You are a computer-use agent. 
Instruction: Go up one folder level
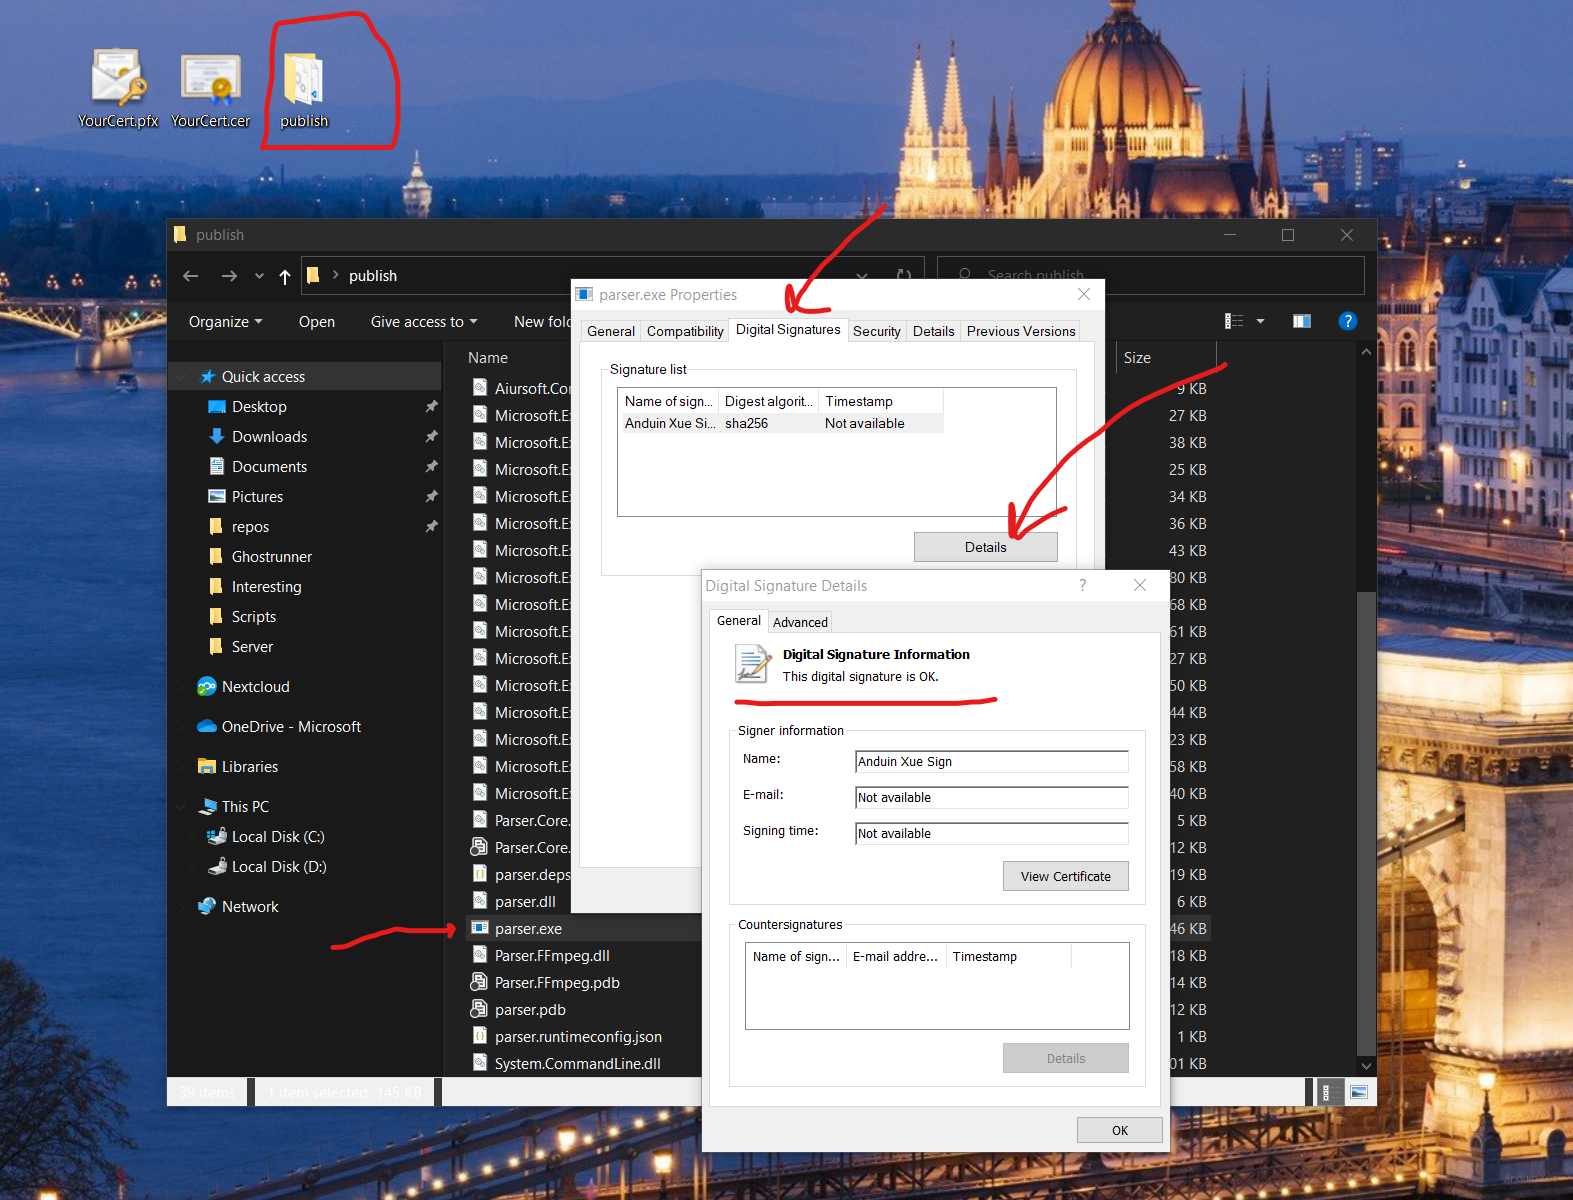[285, 276]
